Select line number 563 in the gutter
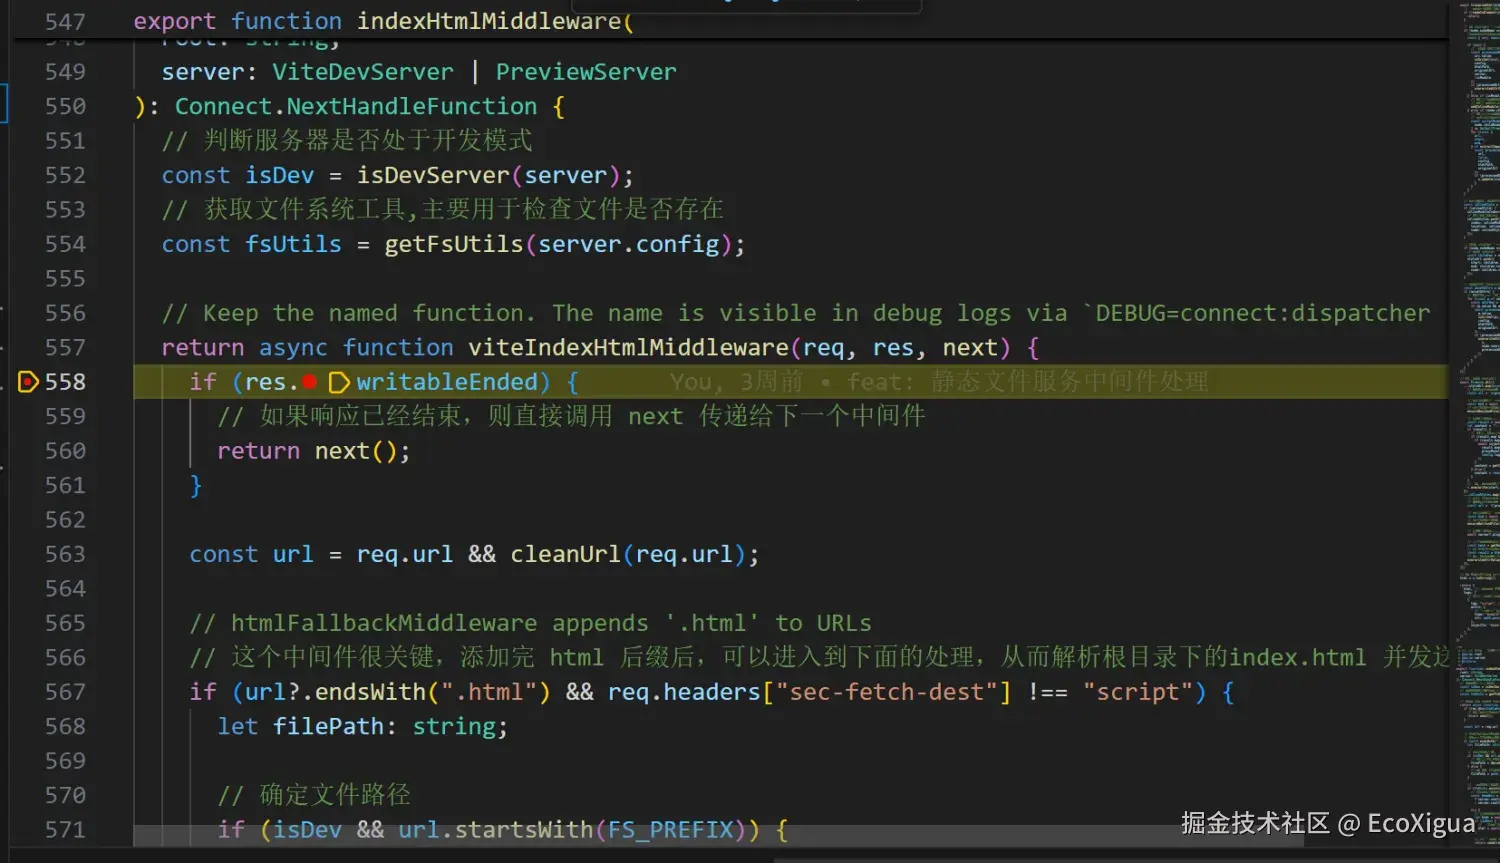This screenshot has width=1500, height=863. click(65, 554)
